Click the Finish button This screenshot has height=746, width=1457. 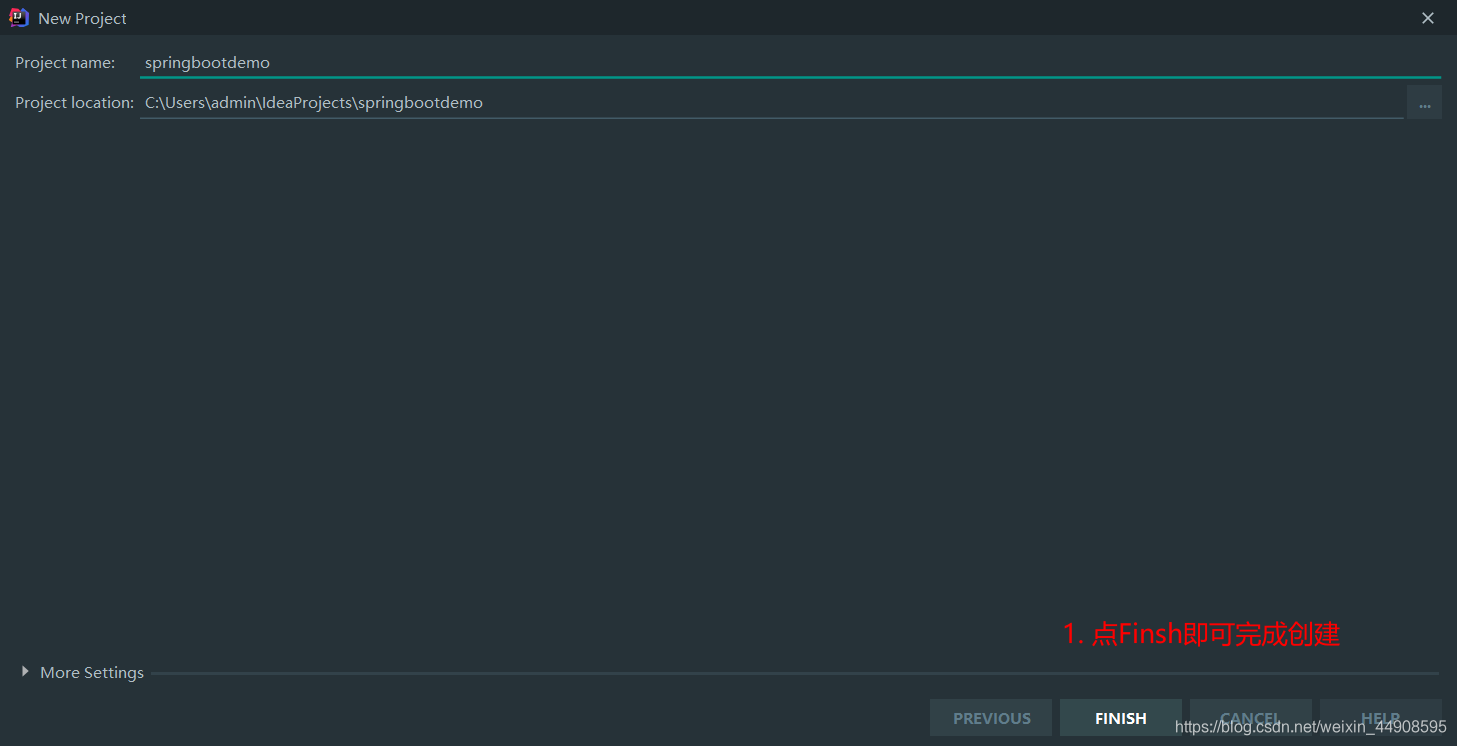click(1121, 718)
